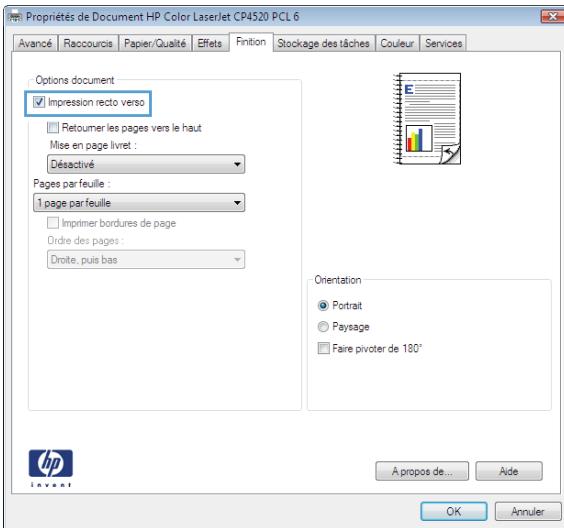The height and width of the screenshot is (528, 564).
Task: Uncheck Impression recto verso checkbox
Action: [39, 102]
